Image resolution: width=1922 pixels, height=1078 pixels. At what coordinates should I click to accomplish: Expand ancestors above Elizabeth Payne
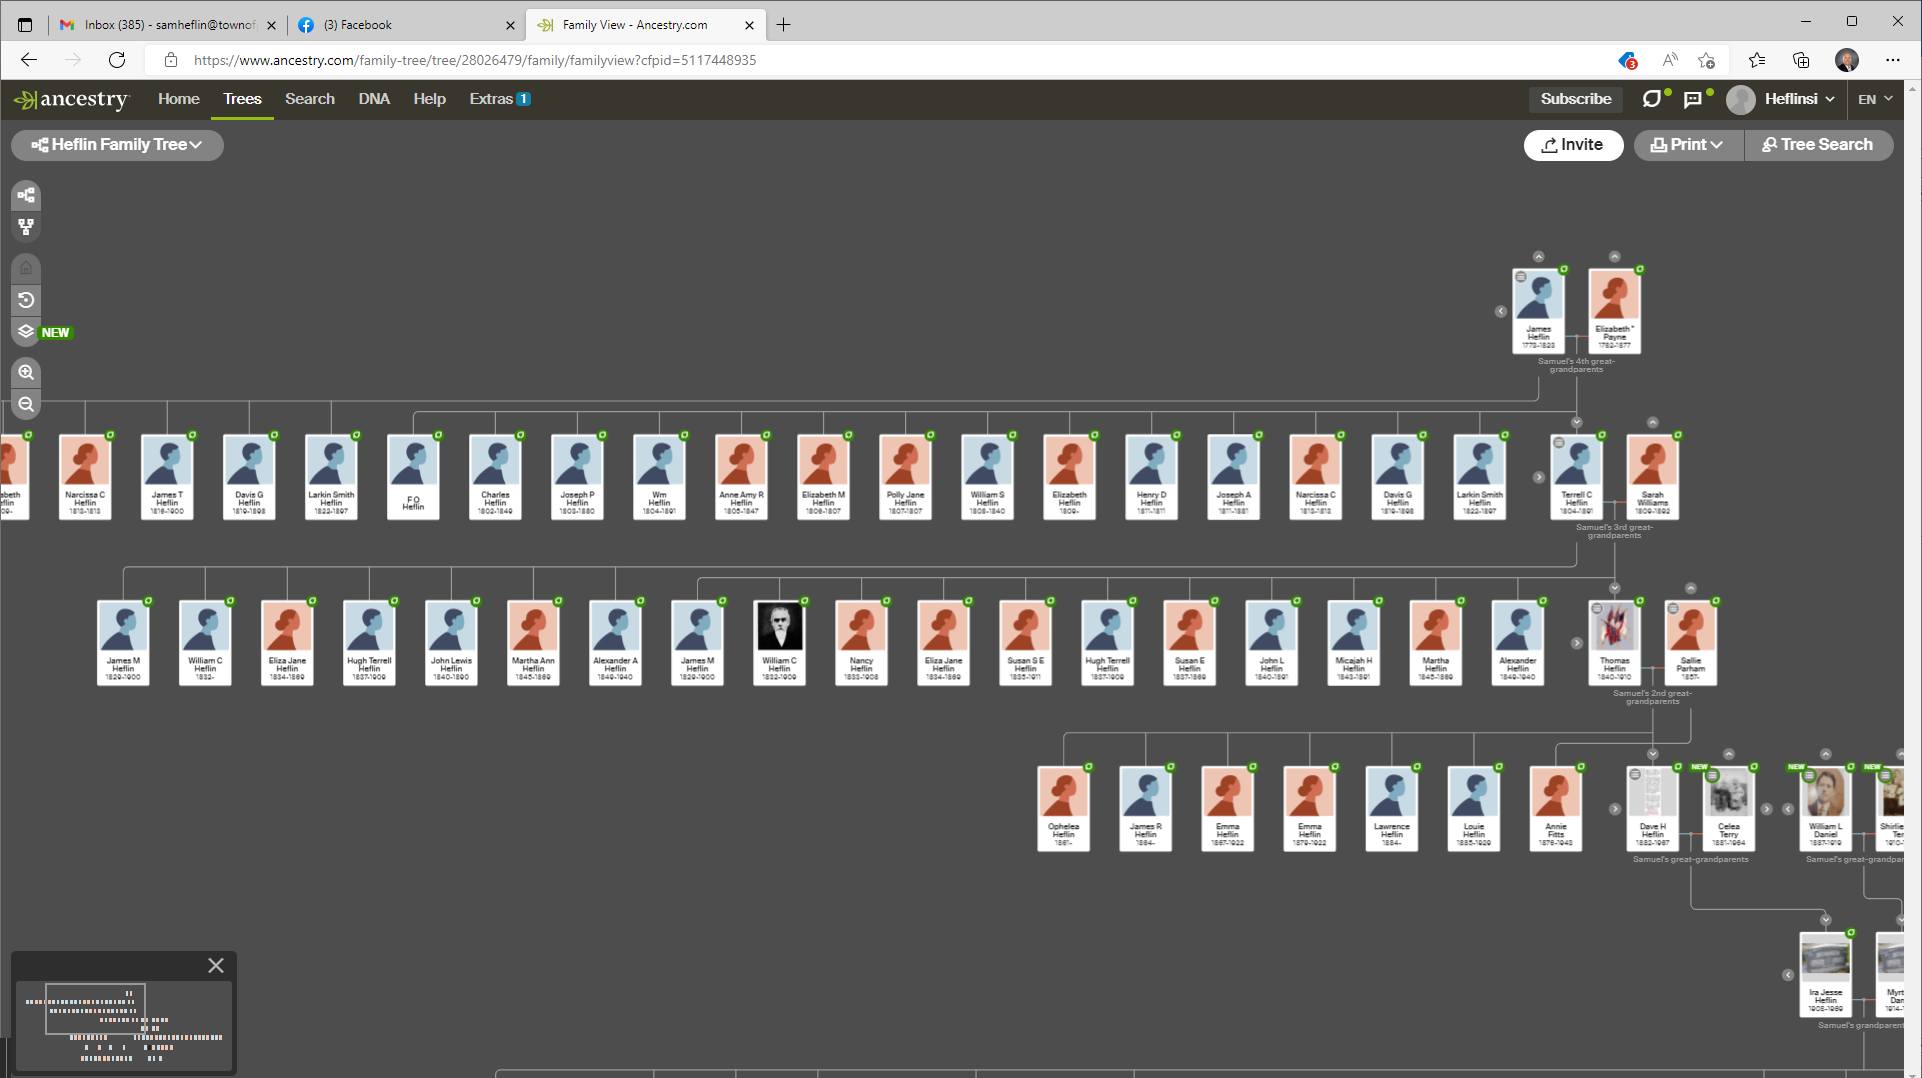(1615, 257)
